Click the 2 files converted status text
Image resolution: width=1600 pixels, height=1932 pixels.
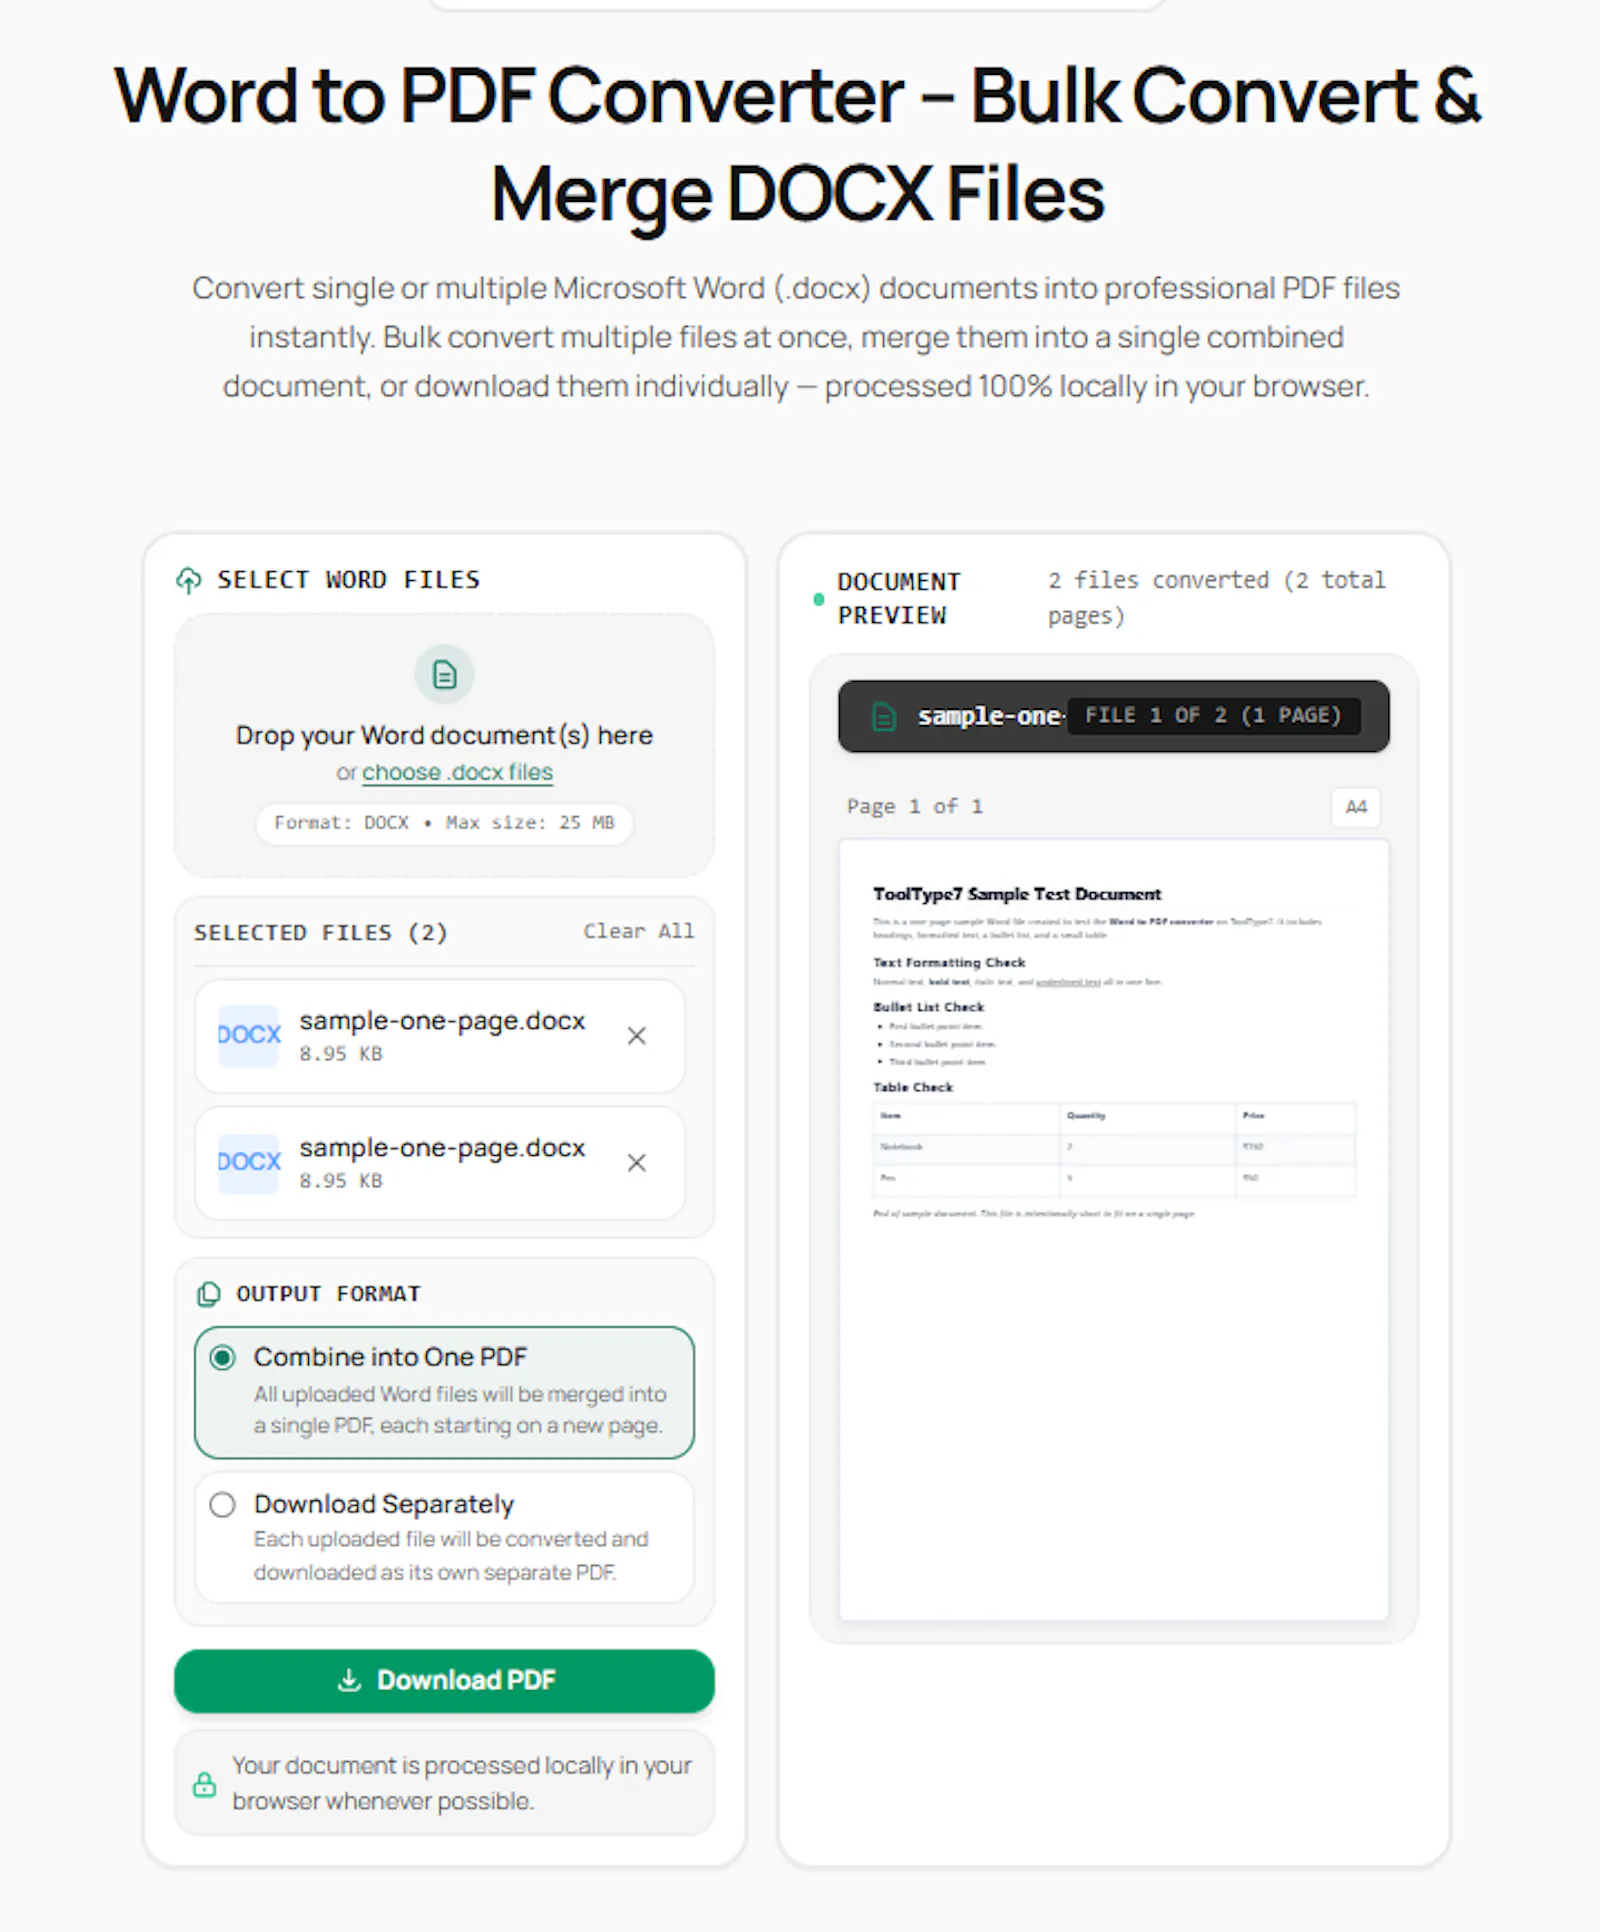pyautogui.click(x=1216, y=597)
